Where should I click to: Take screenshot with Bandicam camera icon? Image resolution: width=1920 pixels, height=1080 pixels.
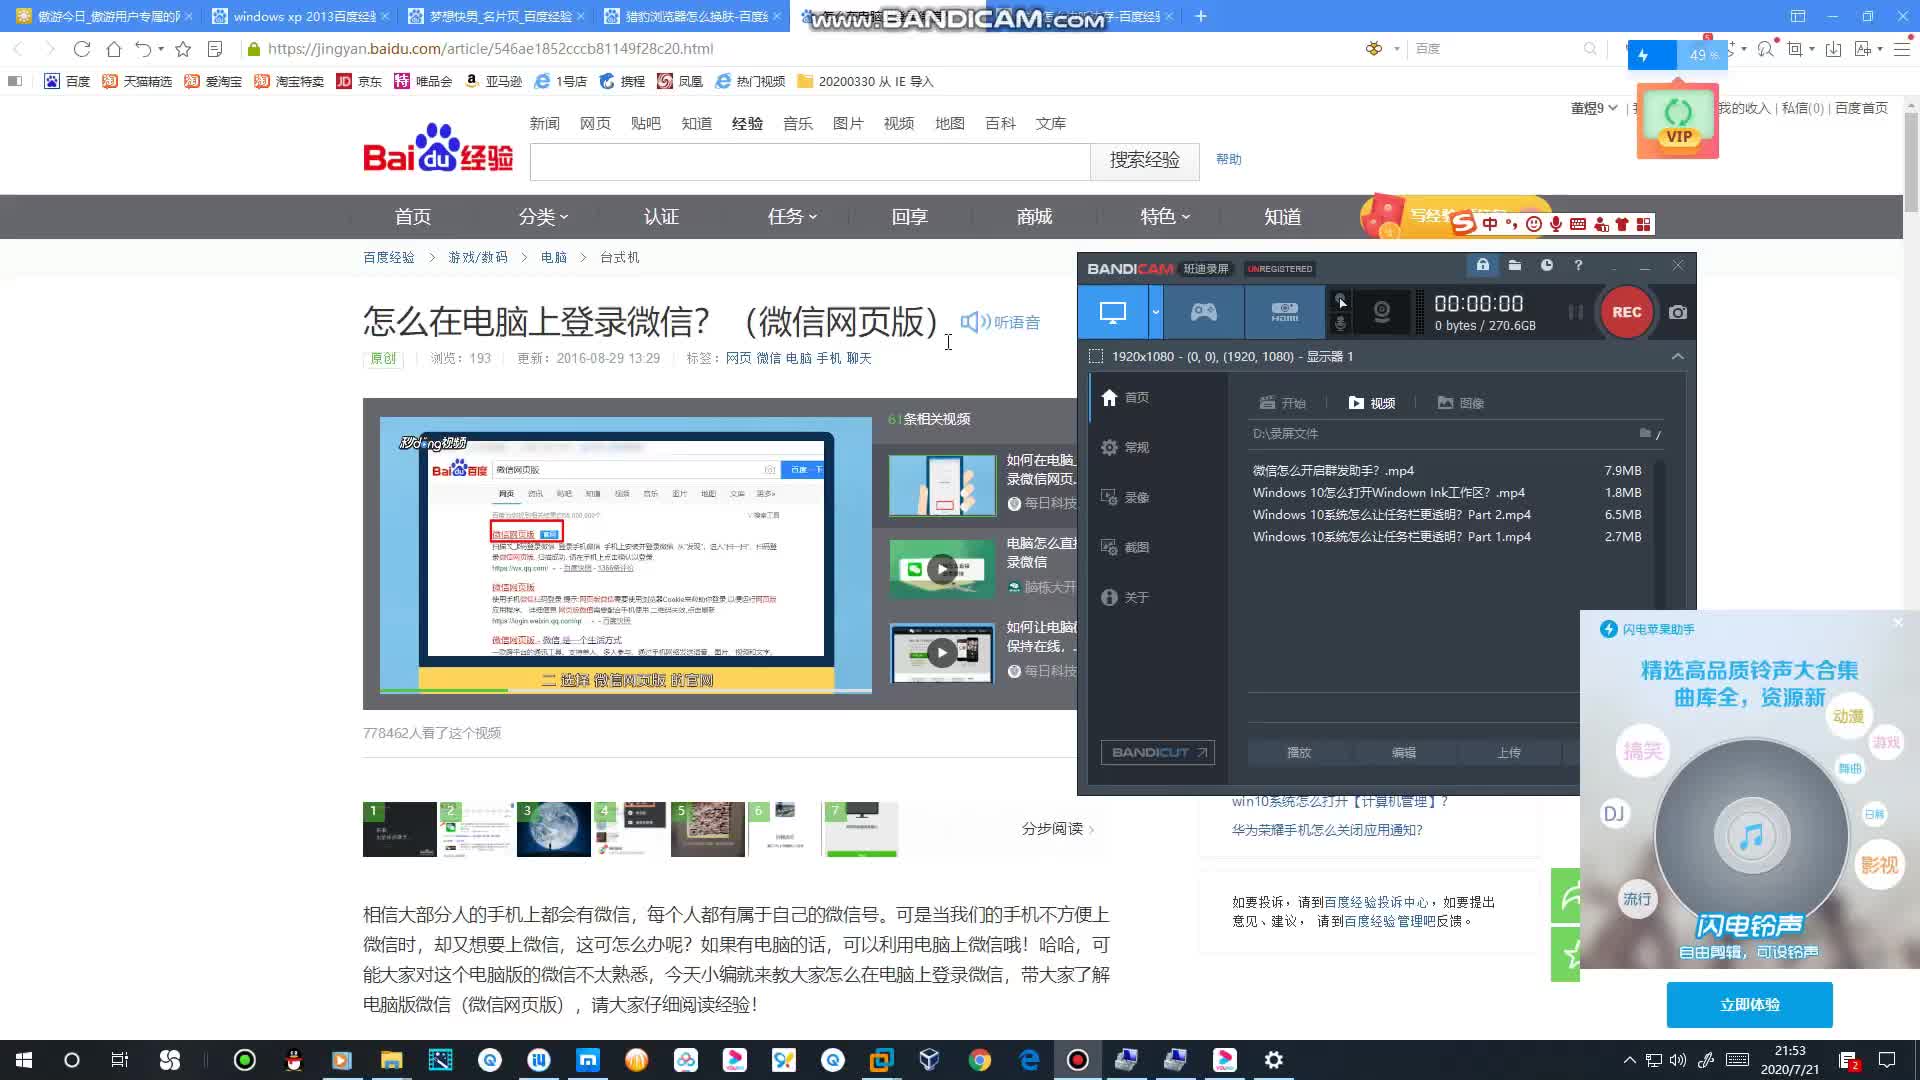pyautogui.click(x=1678, y=312)
